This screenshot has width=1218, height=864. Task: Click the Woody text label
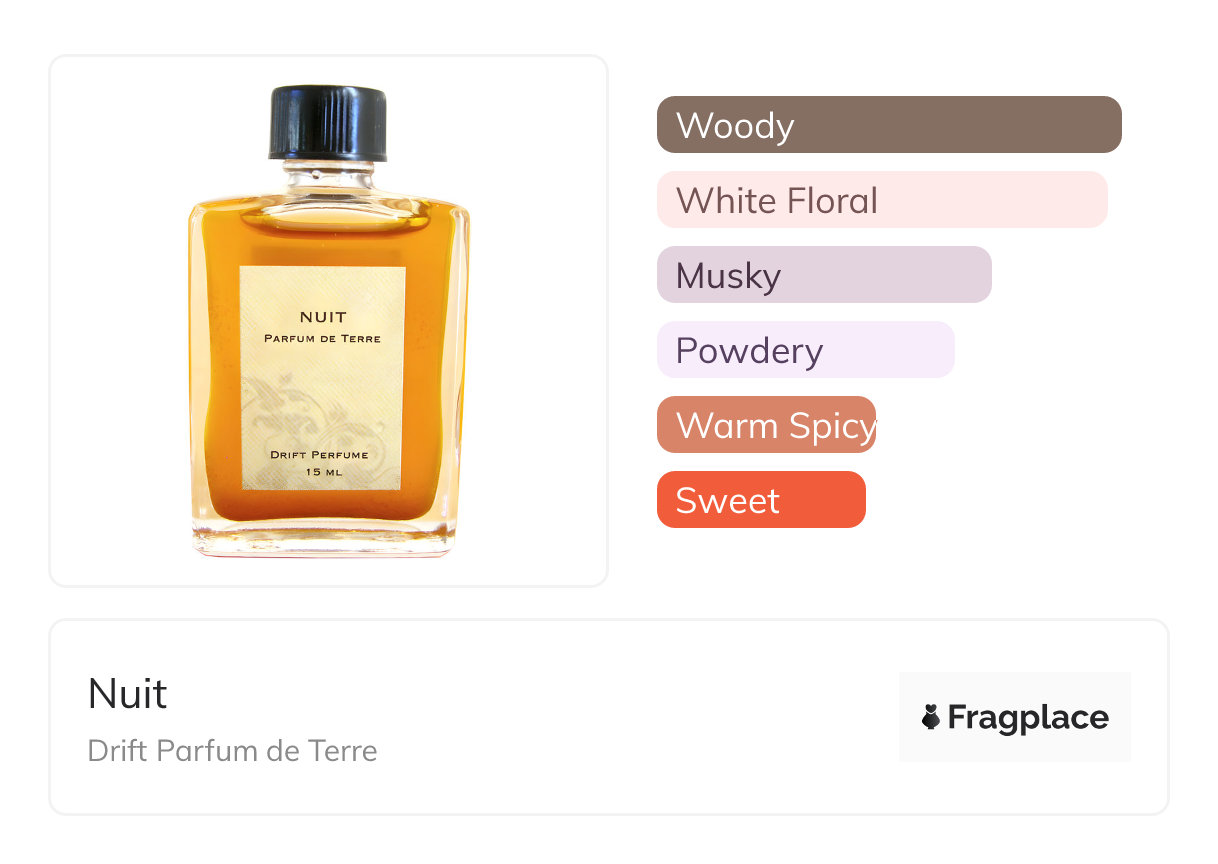pos(735,126)
